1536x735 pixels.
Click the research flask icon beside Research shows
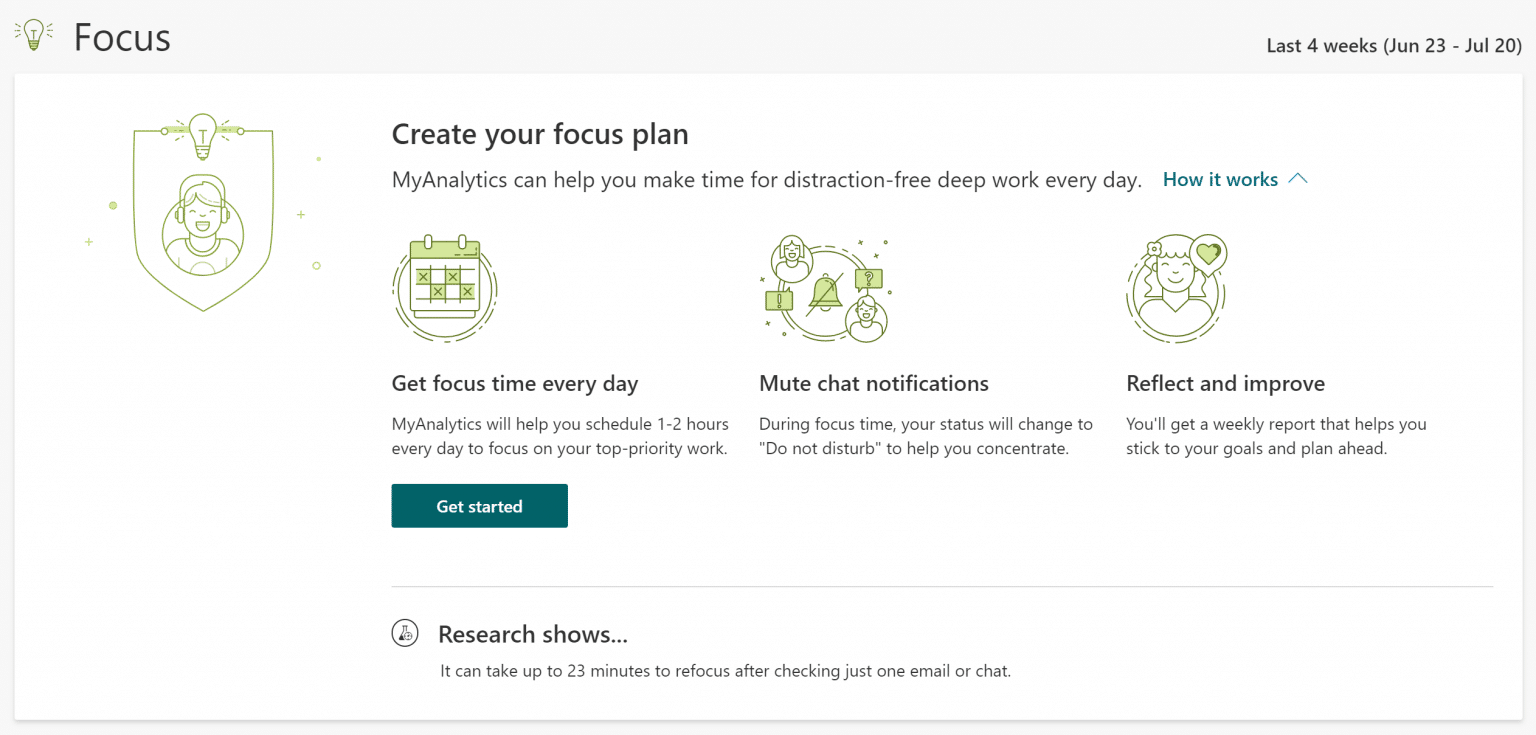[x=404, y=633]
